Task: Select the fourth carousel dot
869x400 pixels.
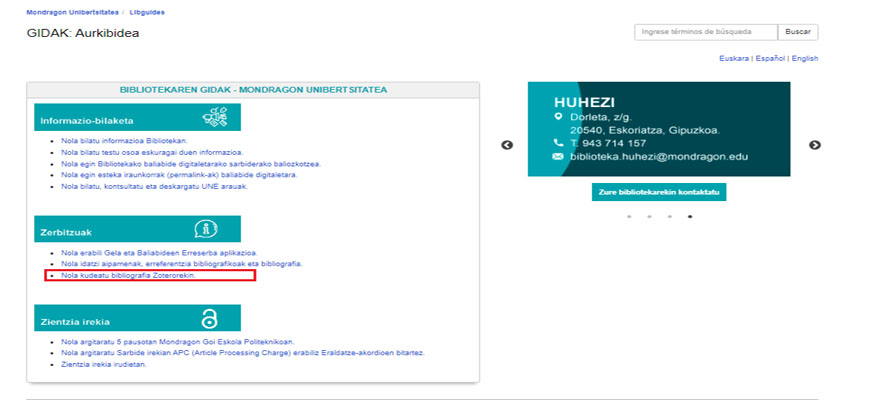Action: click(x=689, y=217)
